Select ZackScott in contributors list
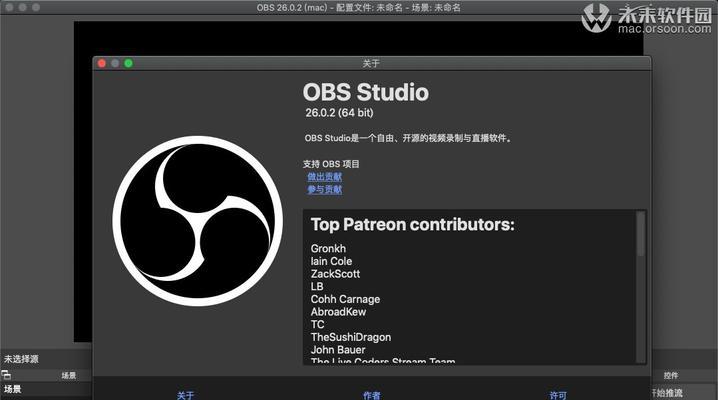This screenshot has height=400, width=718. coord(335,274)
